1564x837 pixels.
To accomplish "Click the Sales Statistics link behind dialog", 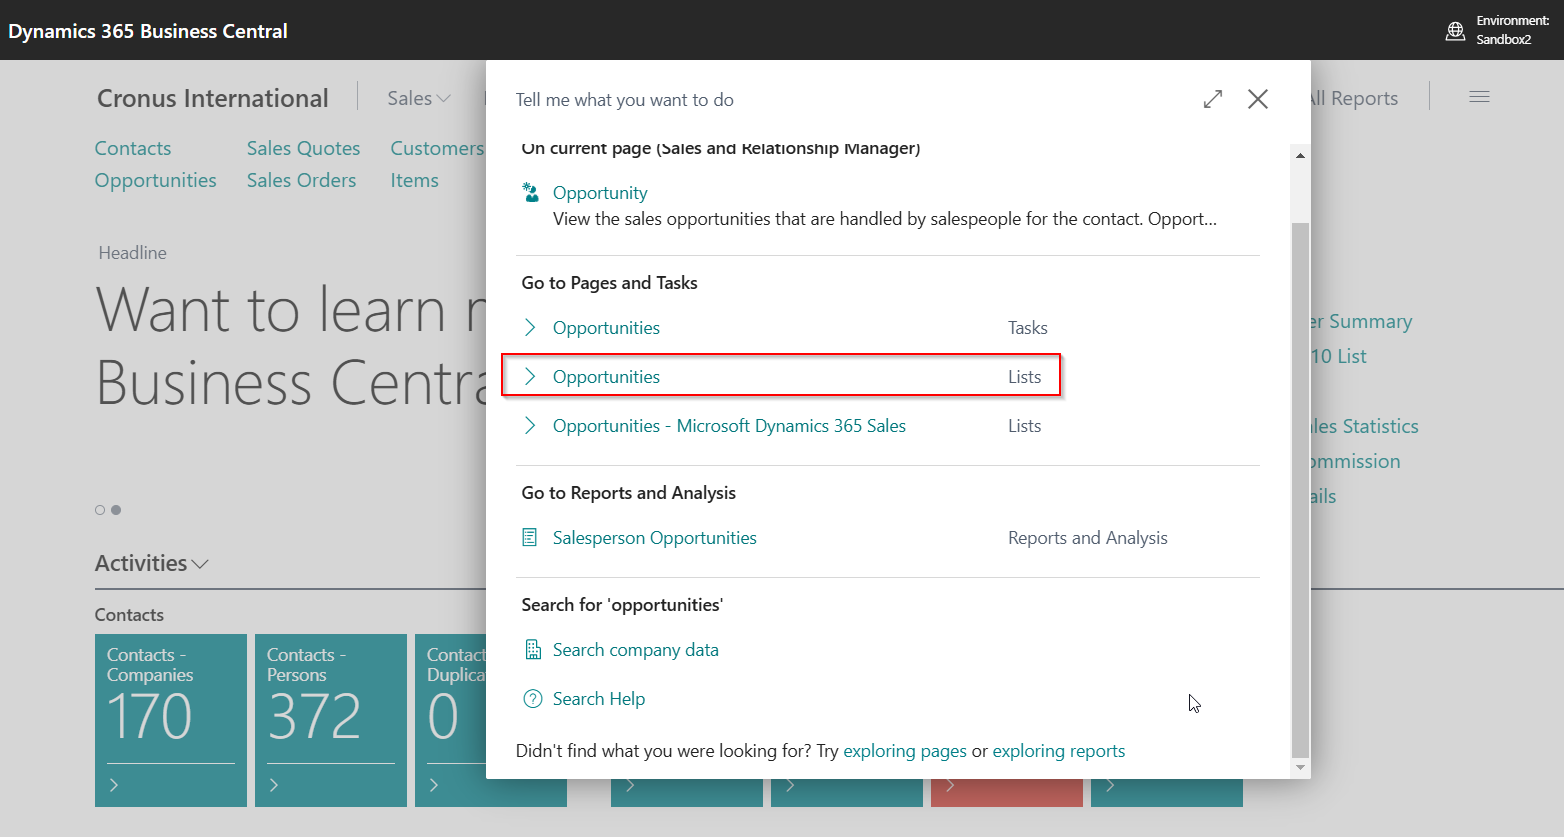I will (x=1365, y=426).
